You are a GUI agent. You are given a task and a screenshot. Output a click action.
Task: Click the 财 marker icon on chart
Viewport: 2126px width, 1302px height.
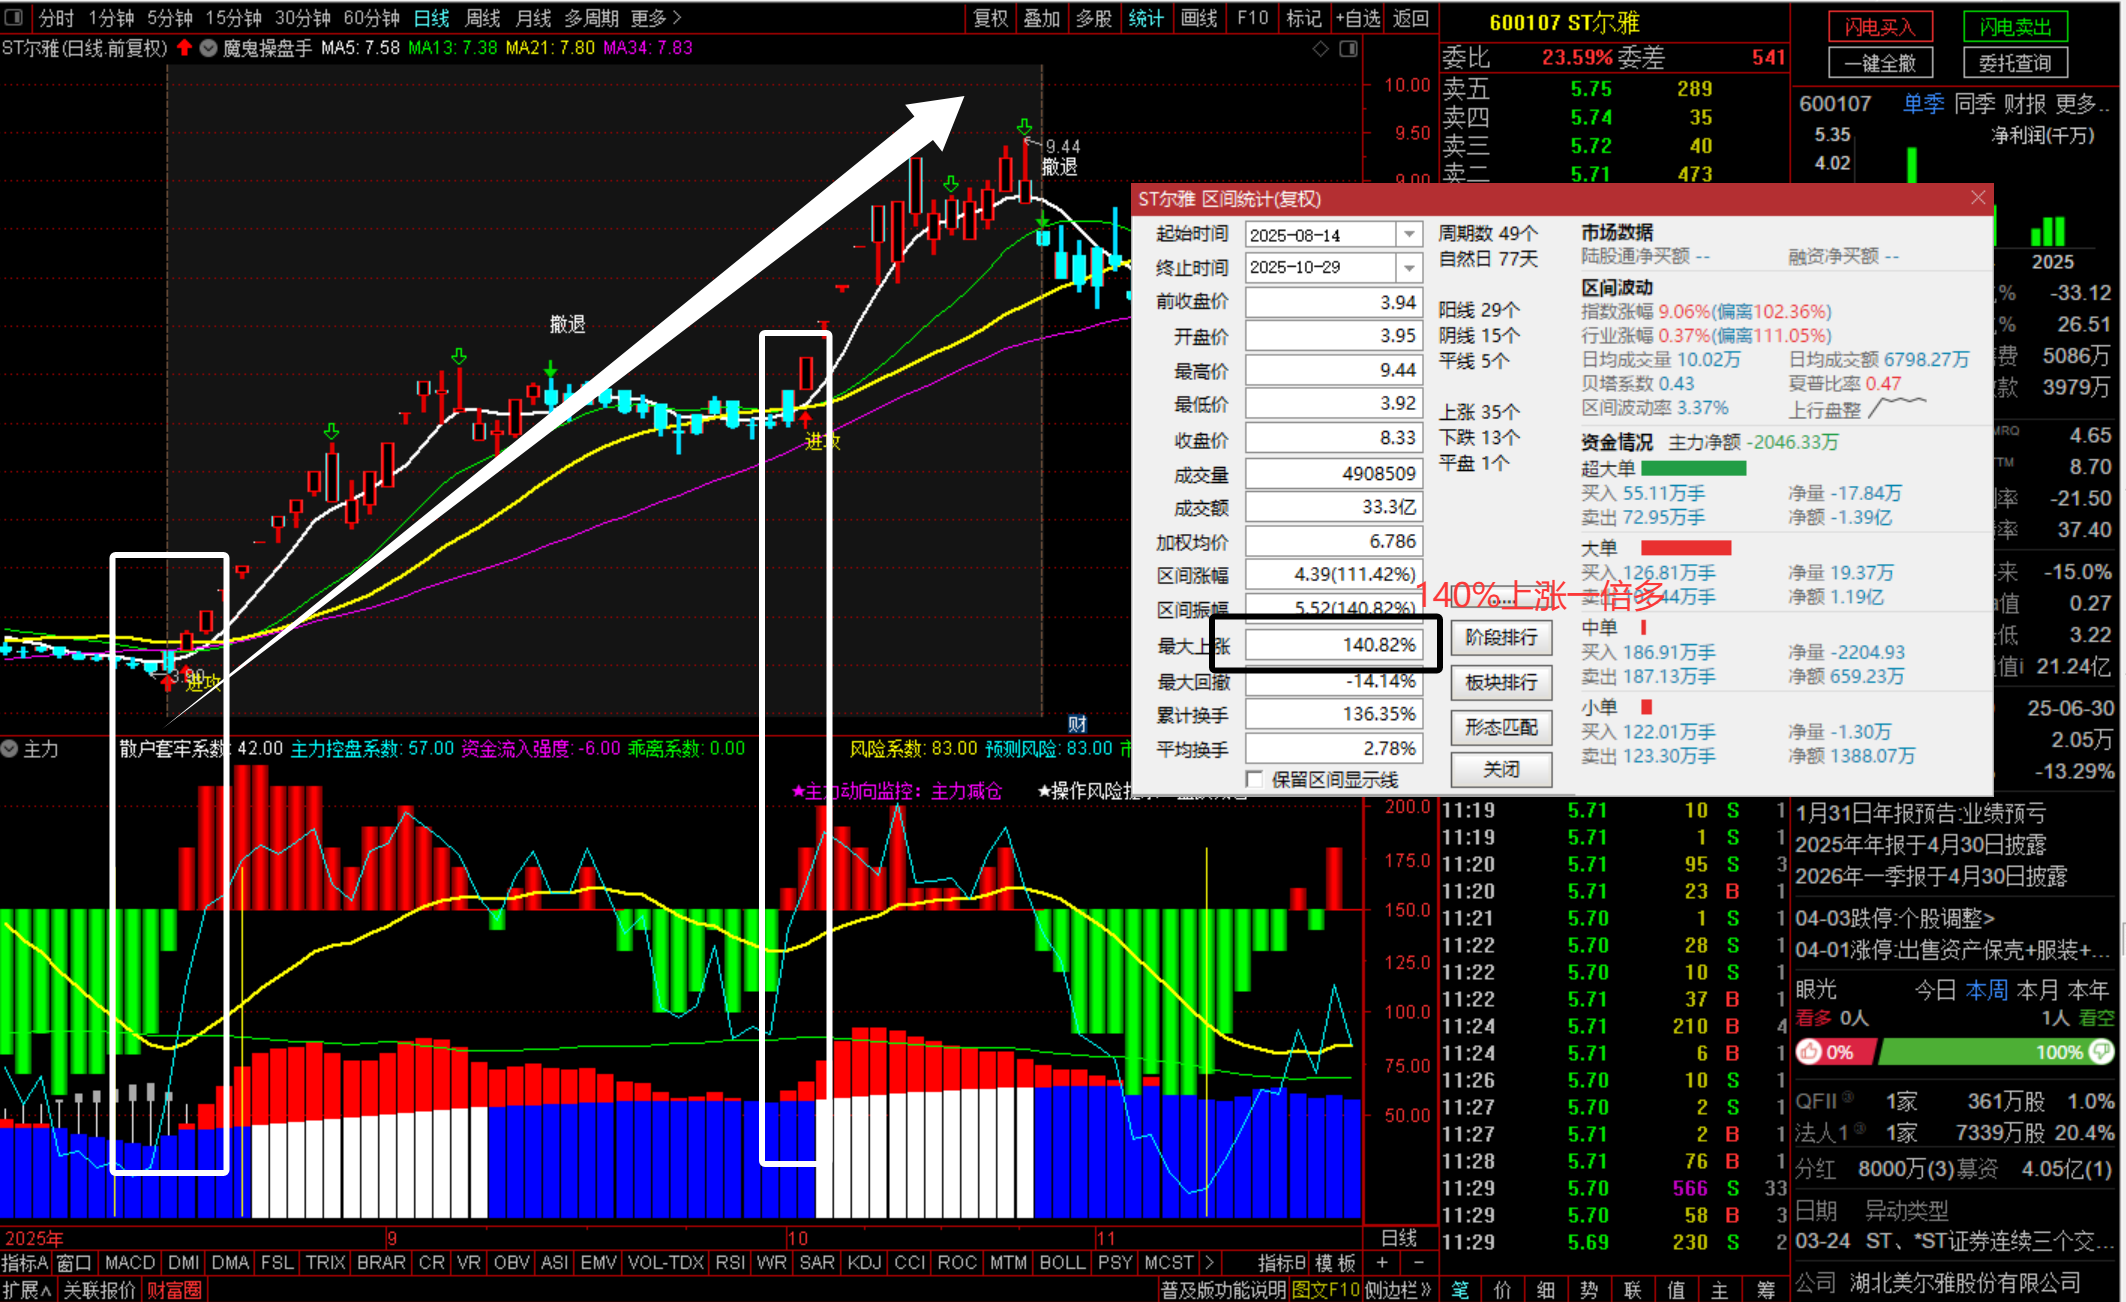(1077, 723)
